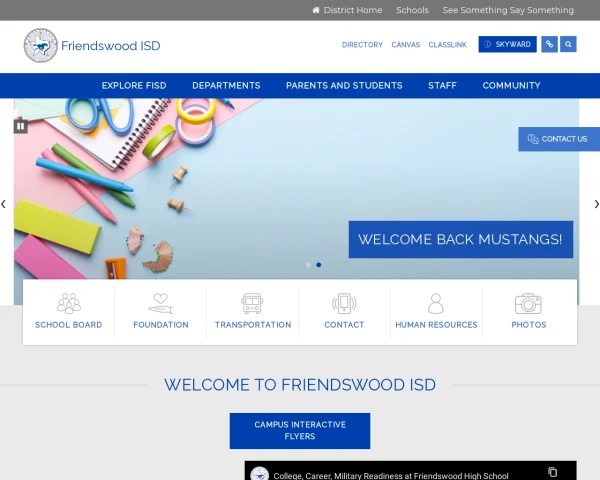Open the Photos text link
The width and height of the screenshot is (600, 480).
coord(529,325)
